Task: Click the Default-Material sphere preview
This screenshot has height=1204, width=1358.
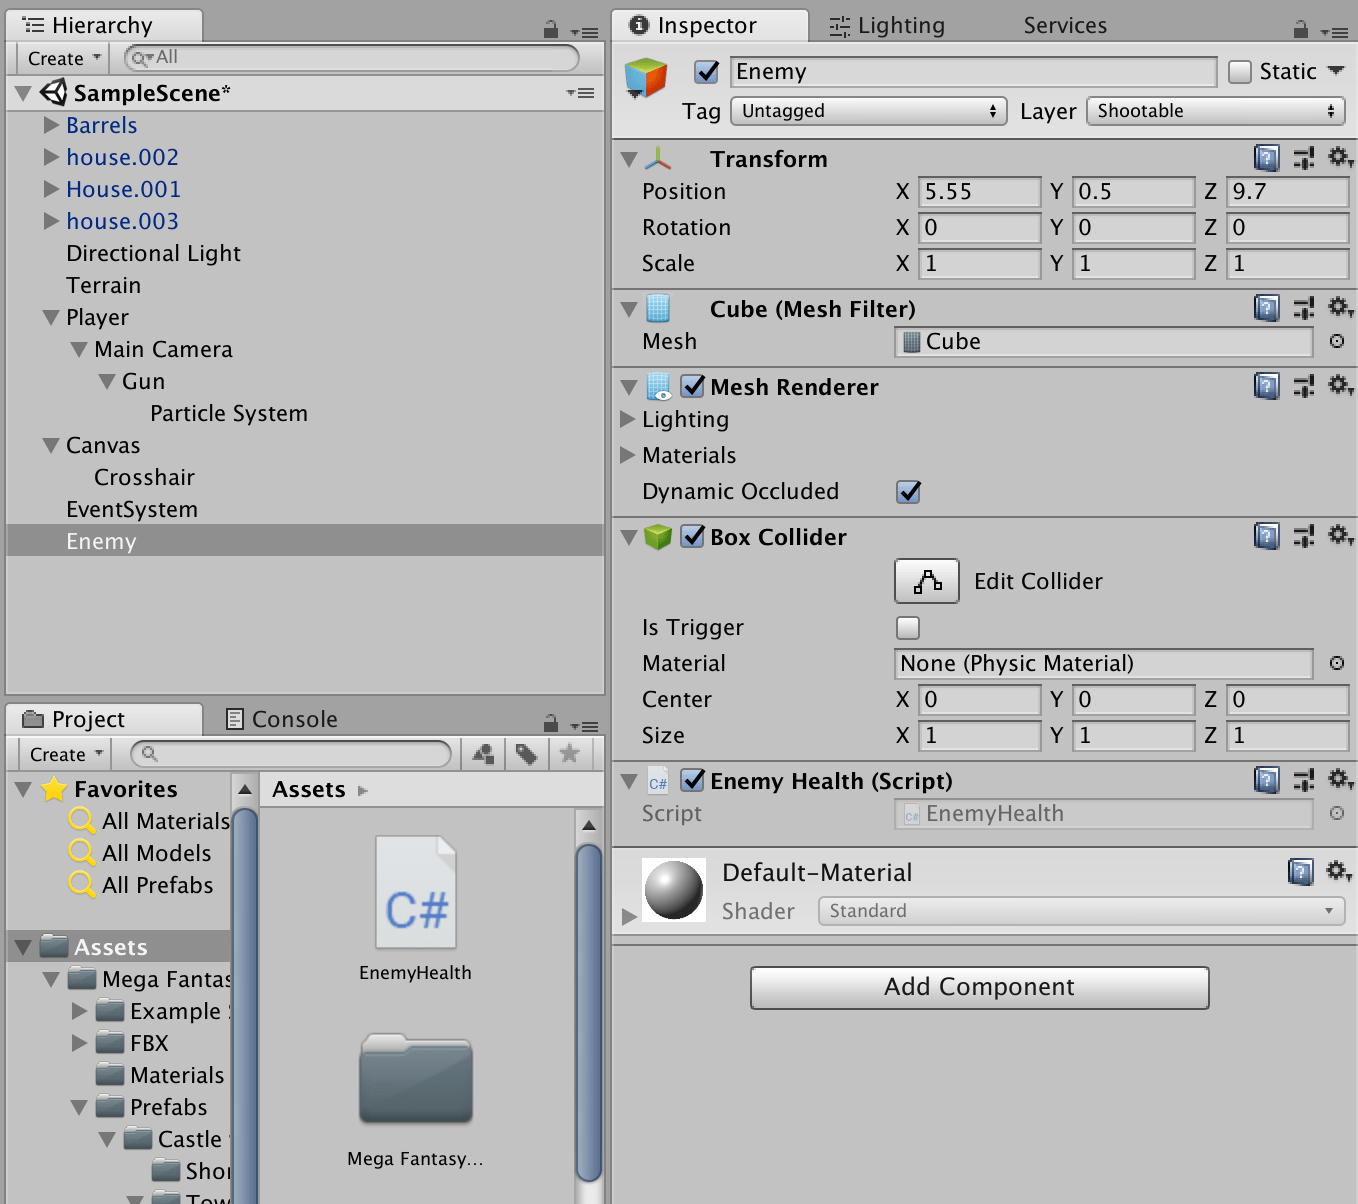Action: [674, 889]
